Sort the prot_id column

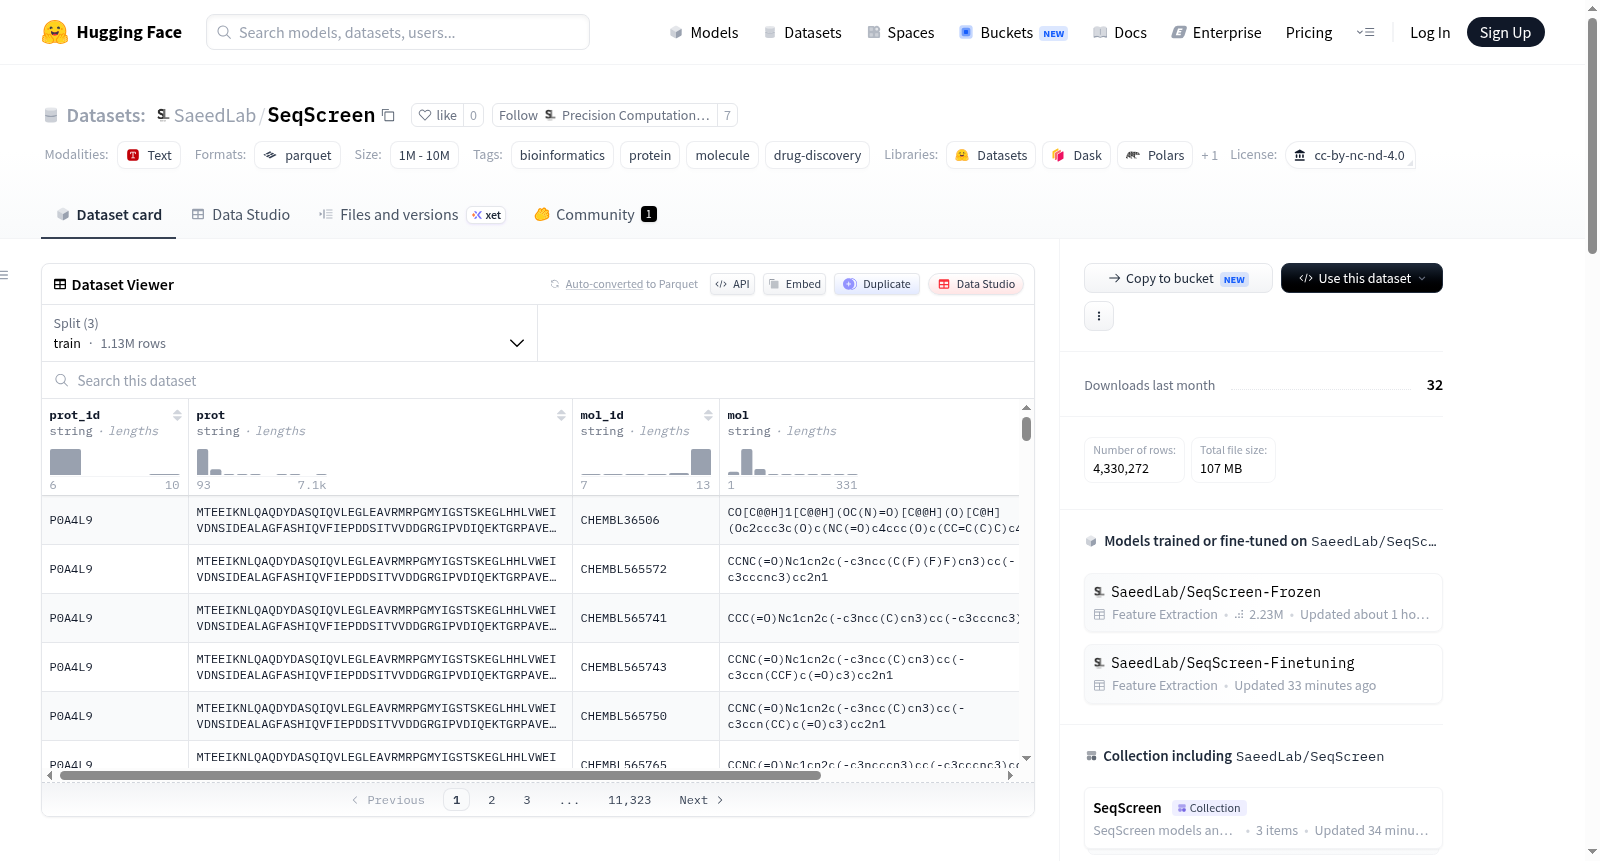point(177,415)
